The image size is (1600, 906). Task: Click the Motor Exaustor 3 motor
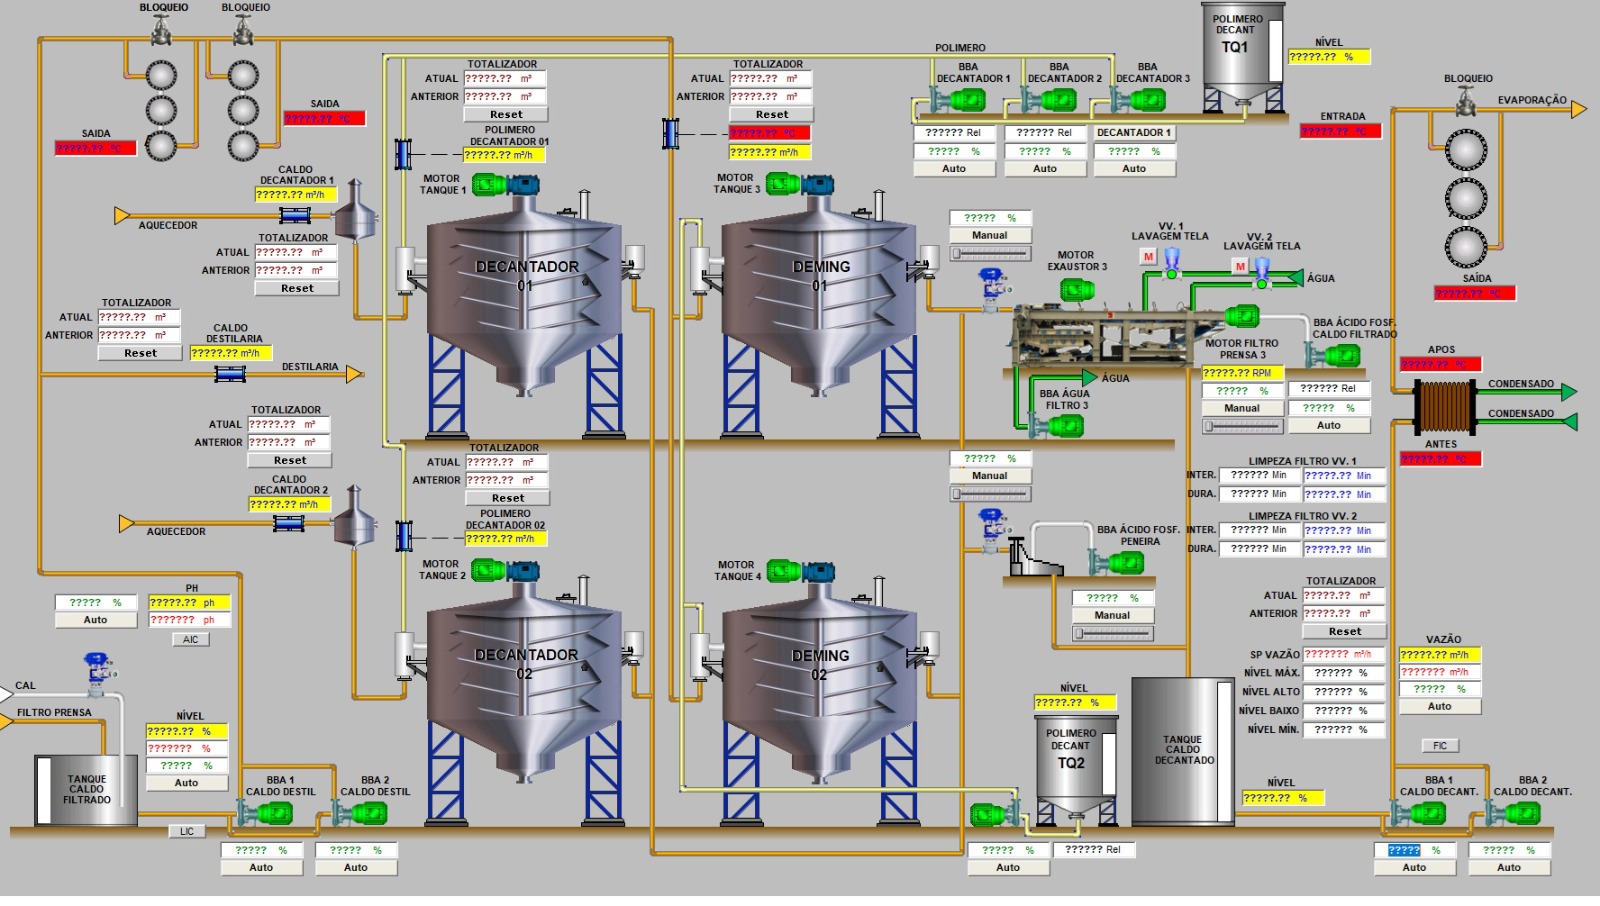coord(1077,290)
